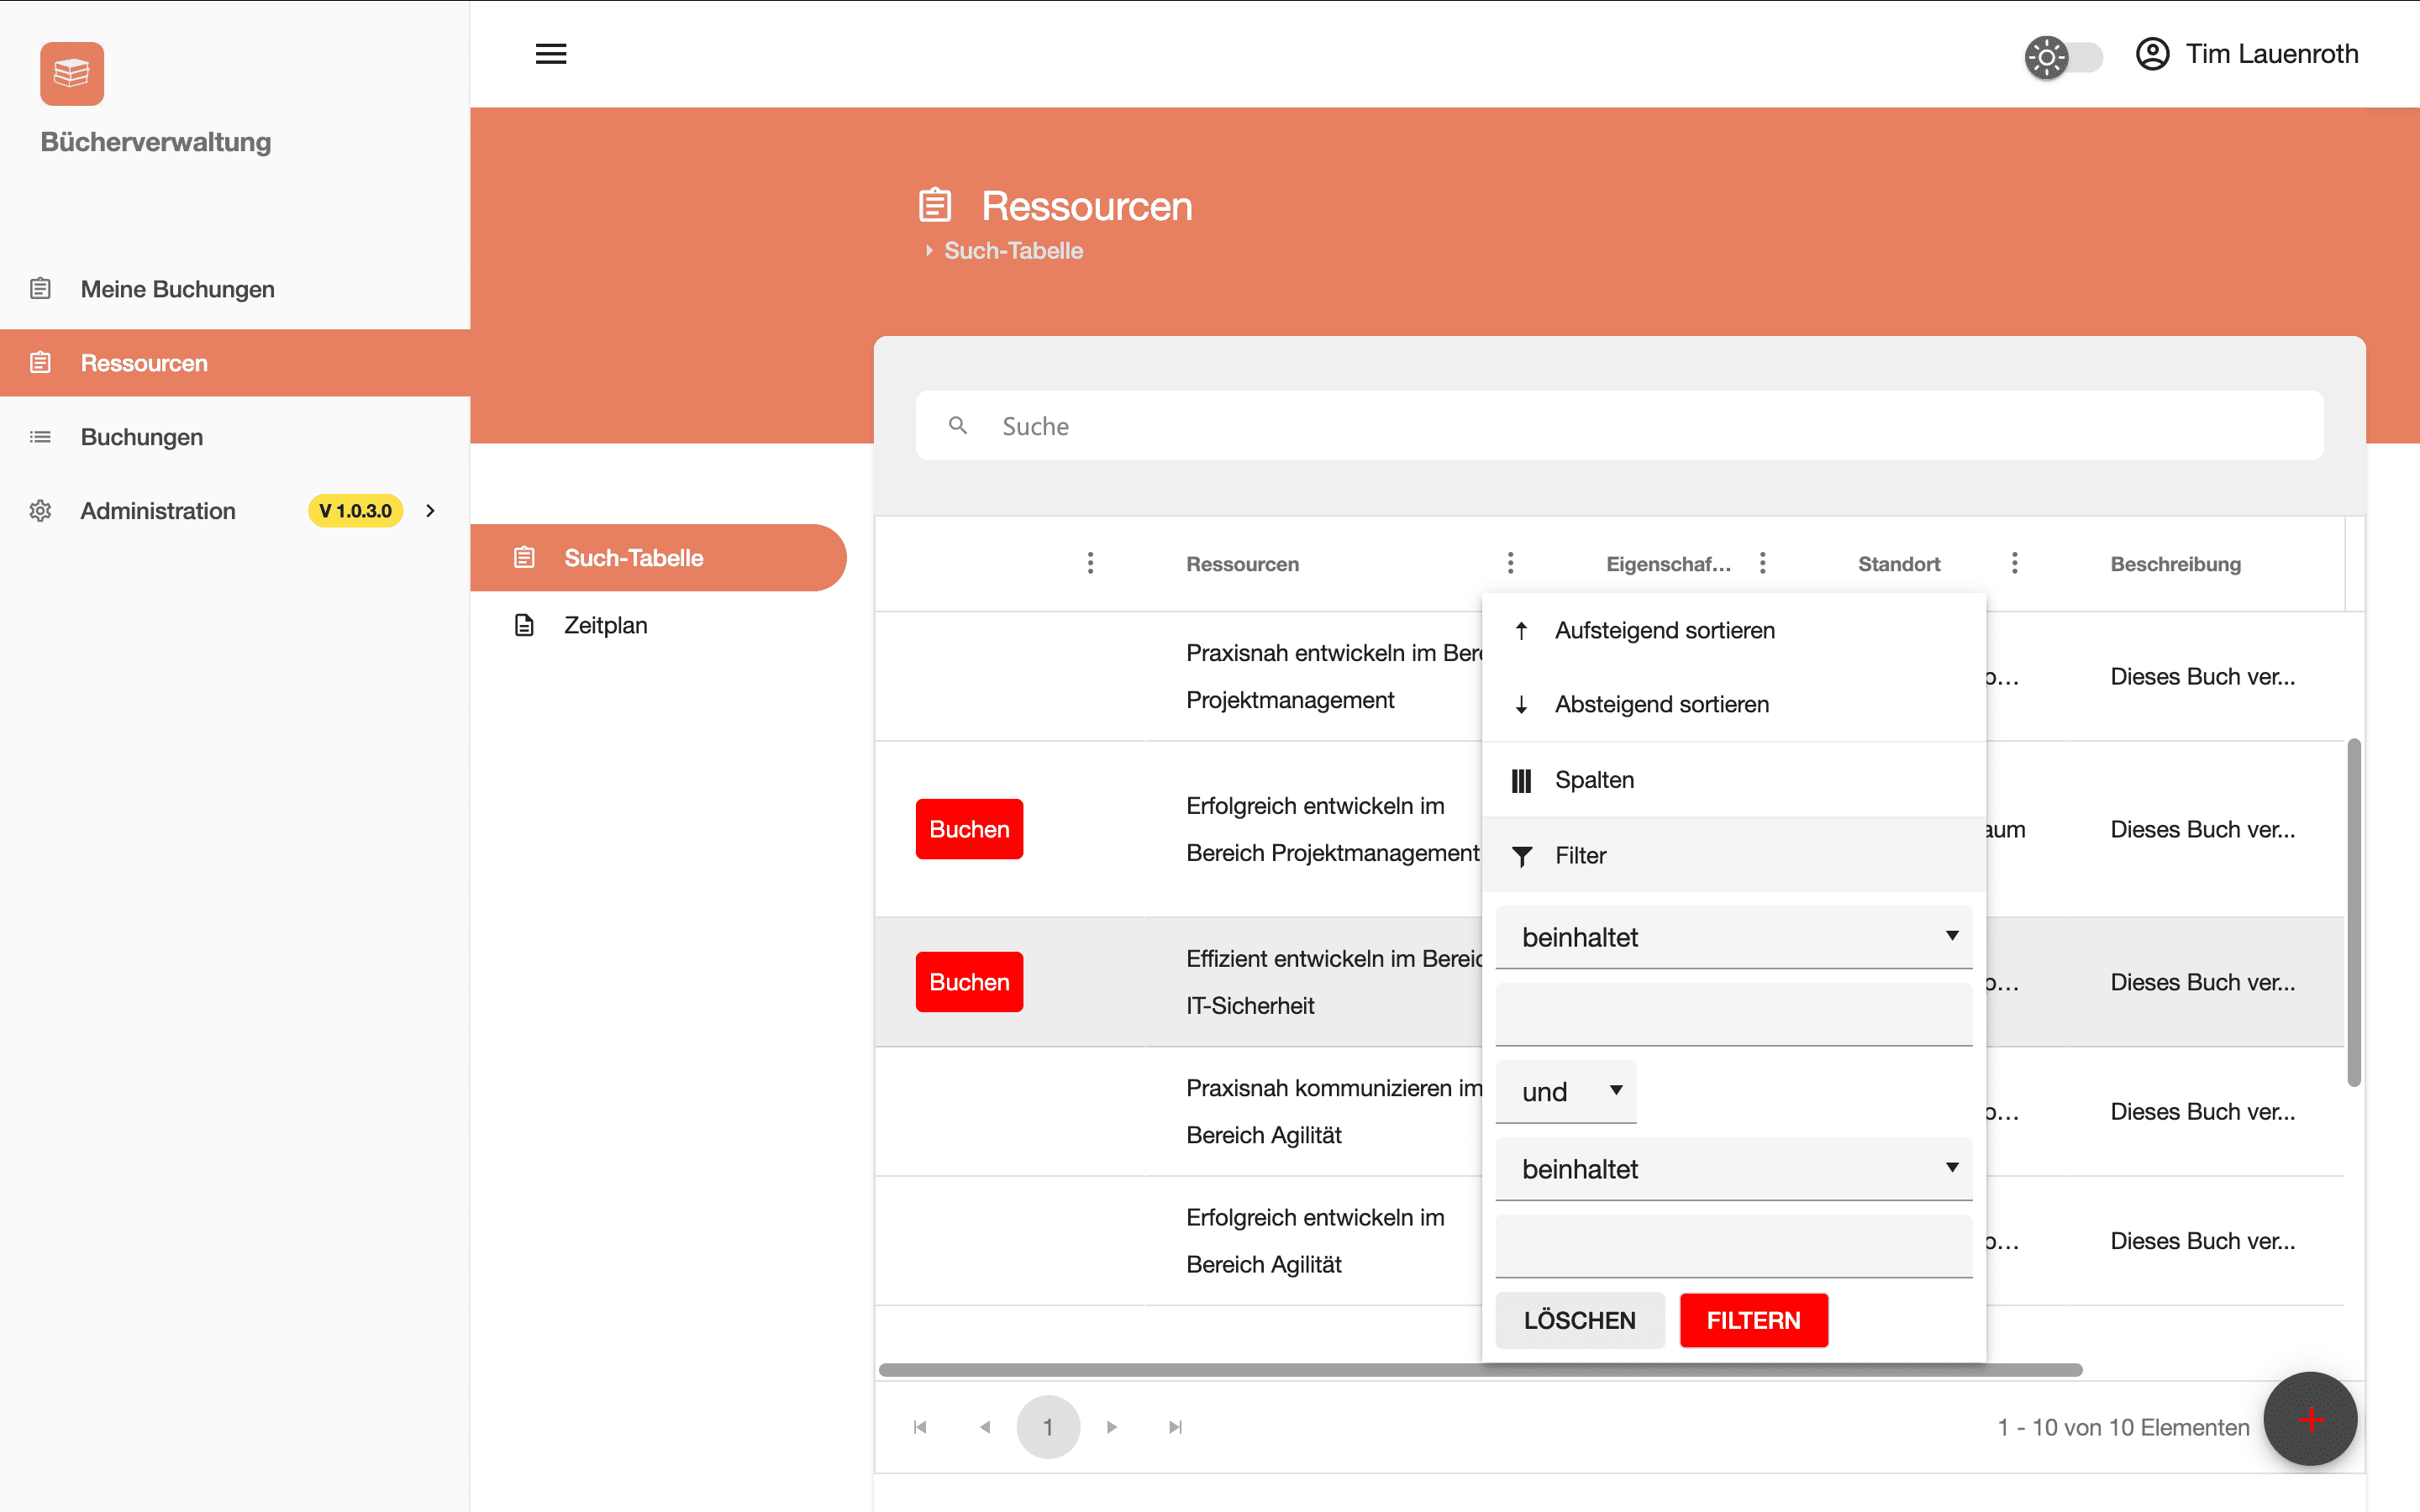Open the first beinhaltet operator dropdown
The height and width of the screenshot is (1512, 2420).
[1733, 937]
